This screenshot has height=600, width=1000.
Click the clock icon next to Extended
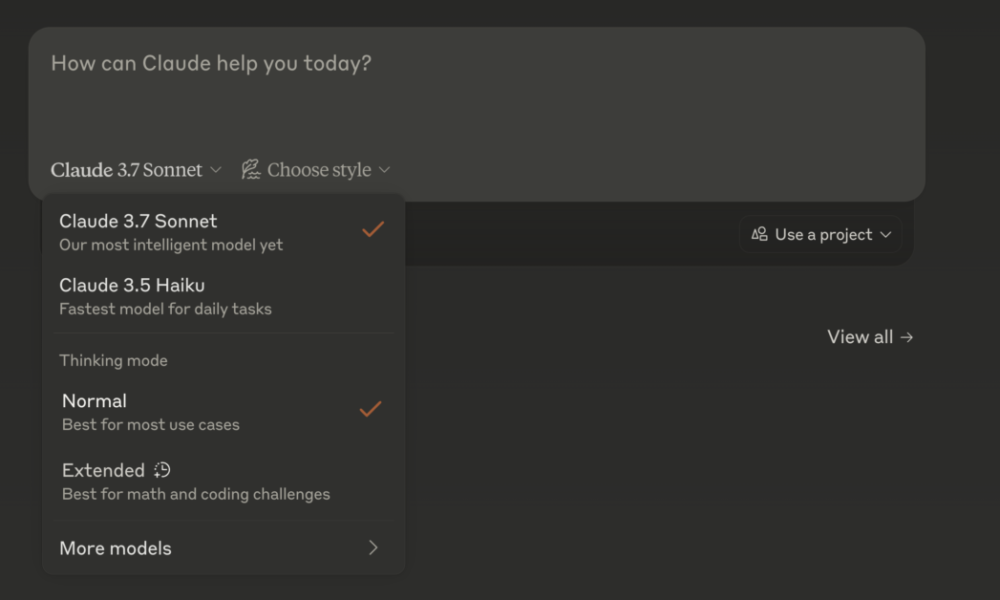tap(162, 470)
